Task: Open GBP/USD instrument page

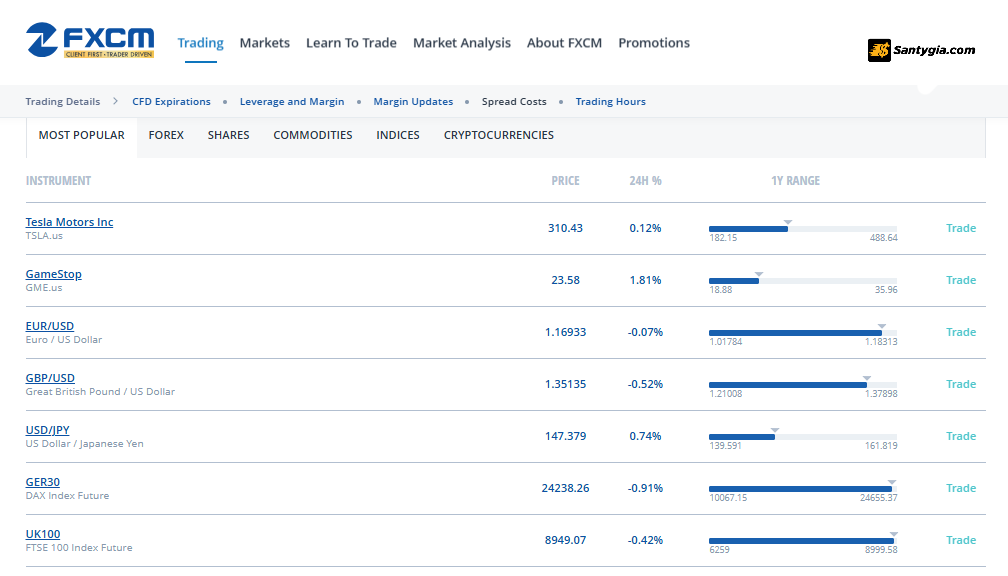Action: click(50, 378)
